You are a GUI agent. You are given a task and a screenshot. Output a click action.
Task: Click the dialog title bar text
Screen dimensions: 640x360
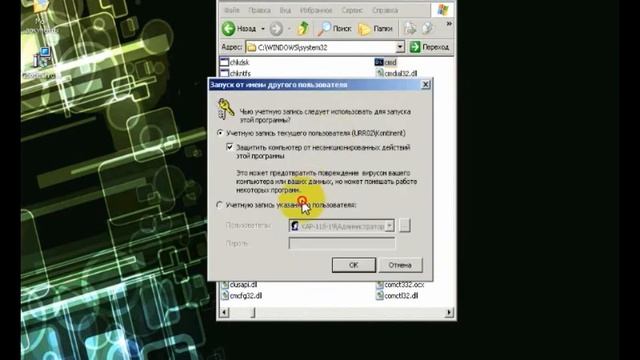[279, 85]
